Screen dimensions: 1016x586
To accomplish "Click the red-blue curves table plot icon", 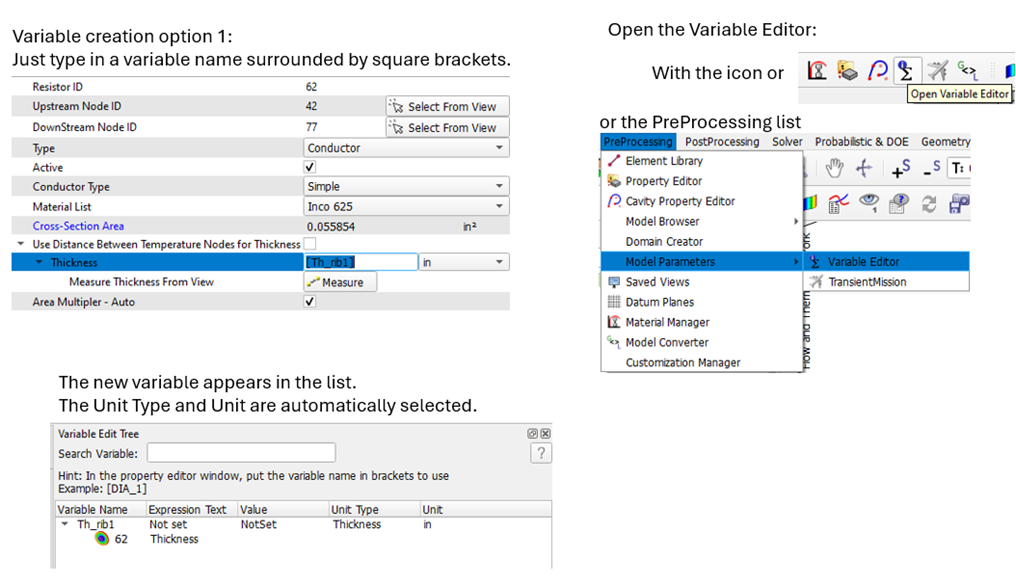I will point(838,204).
